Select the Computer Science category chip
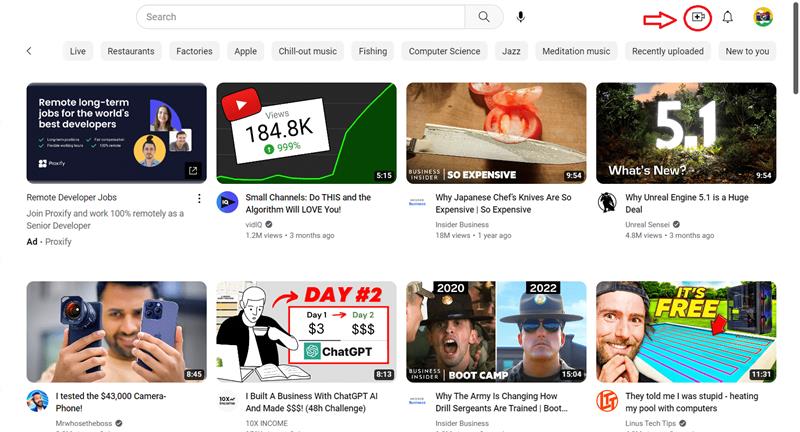The image size is (800, 432). click(x=444, y=51)
